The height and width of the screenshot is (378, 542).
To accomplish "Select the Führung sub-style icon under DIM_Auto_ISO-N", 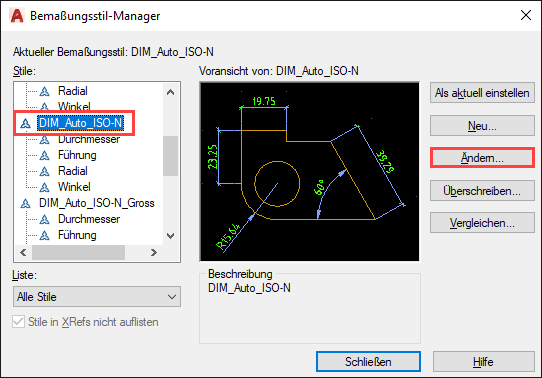I will point(44,155).
